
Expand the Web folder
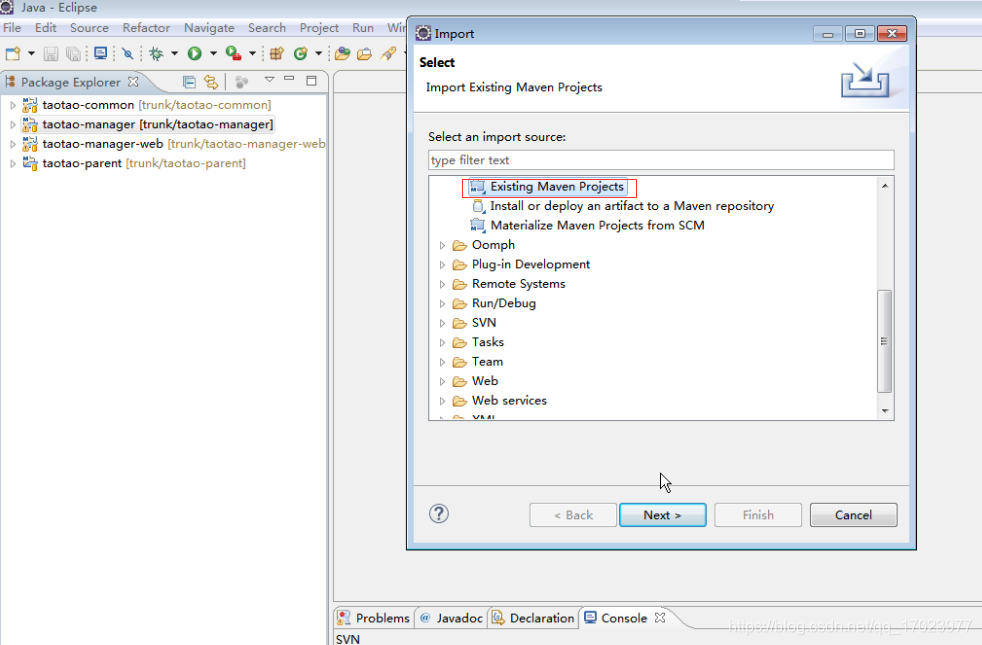442,381
